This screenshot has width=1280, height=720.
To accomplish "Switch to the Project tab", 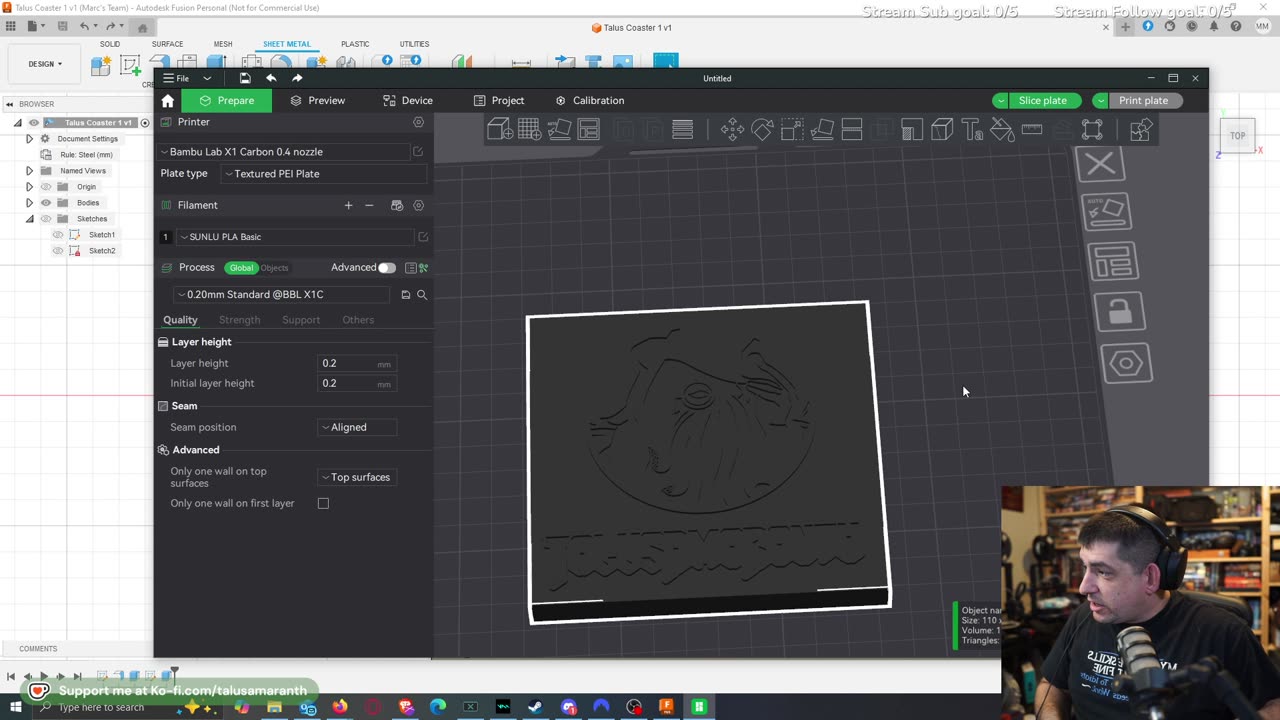I will pyautogui.click(x=499, y=101).
